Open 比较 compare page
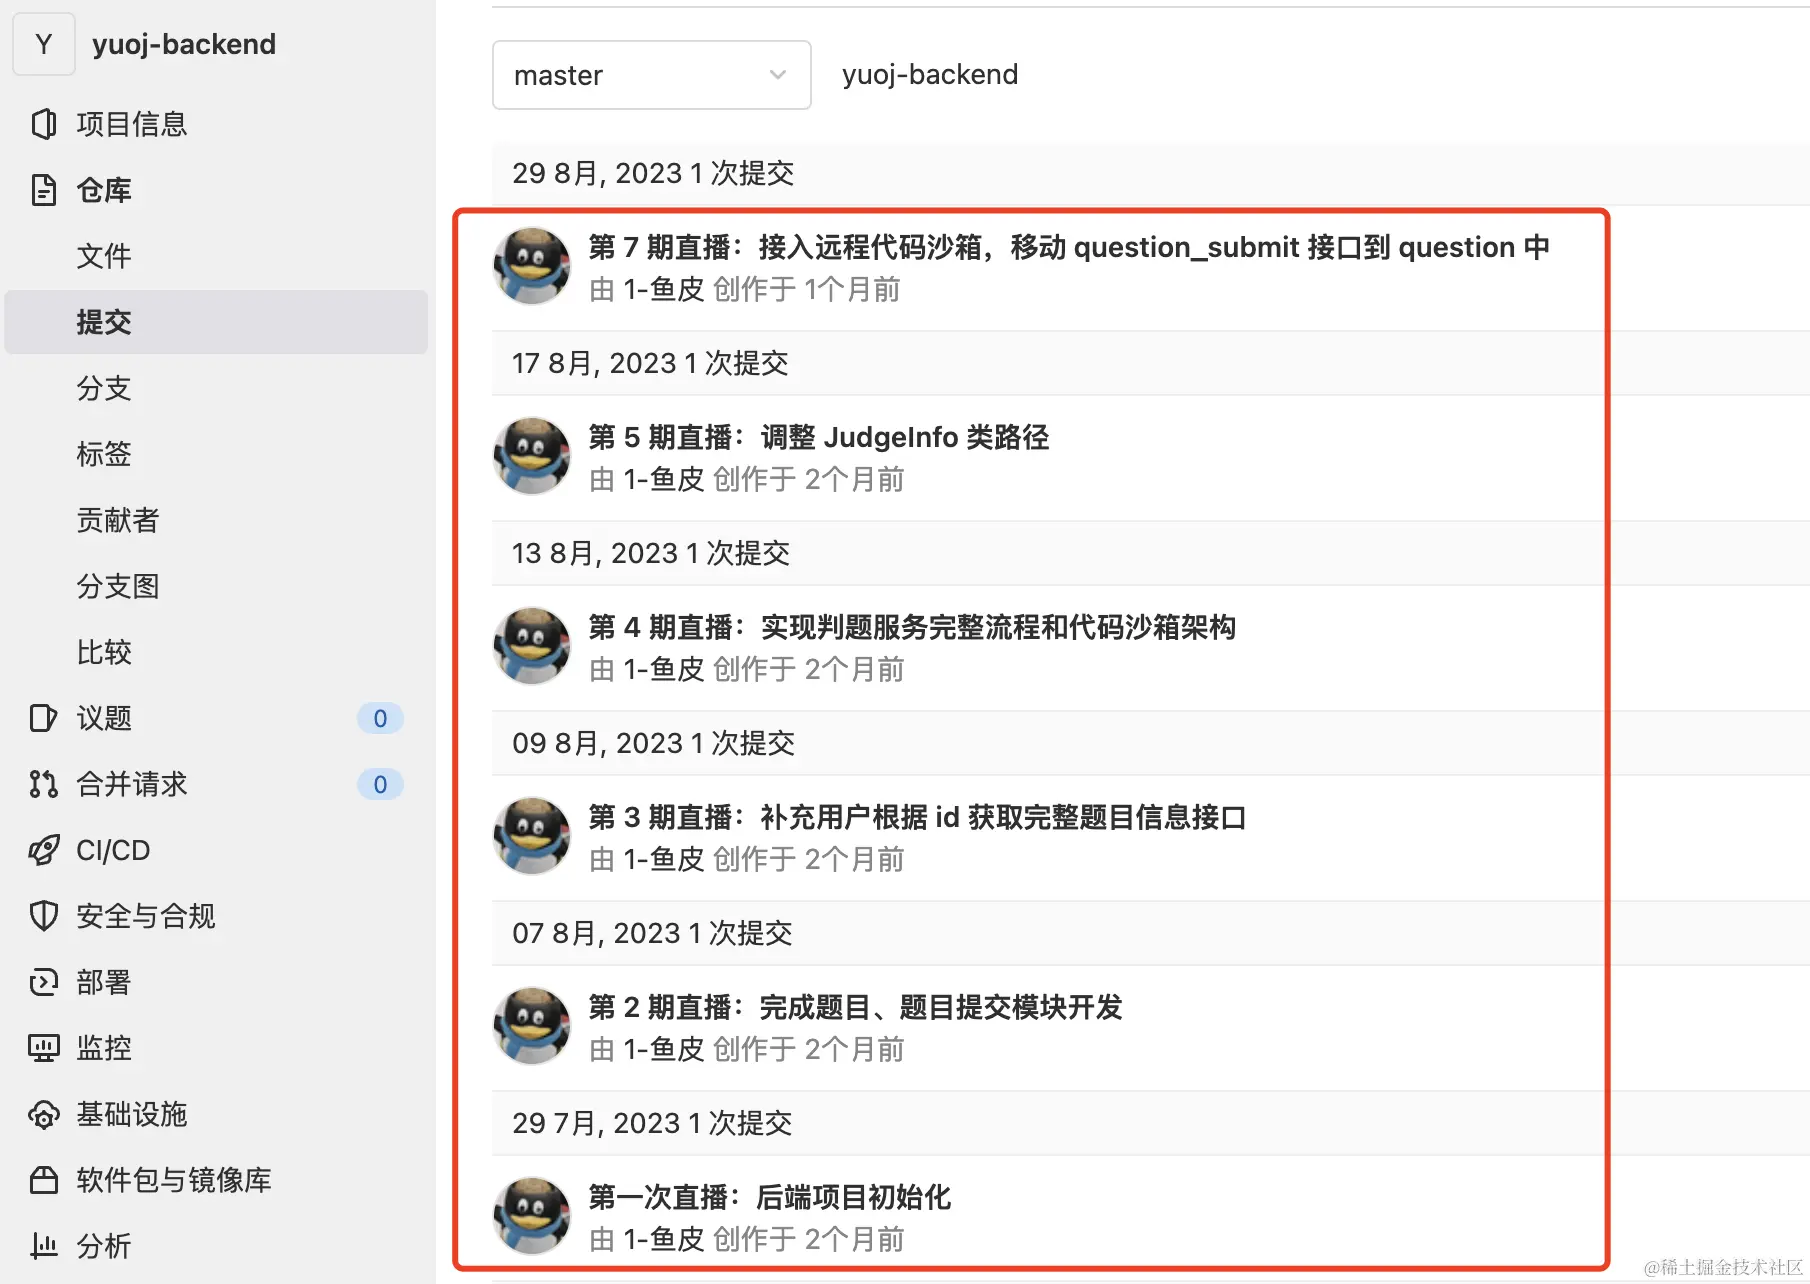Image resolution: width=1810 pixels, height=1284 pixels. click(x=104, y=652)
